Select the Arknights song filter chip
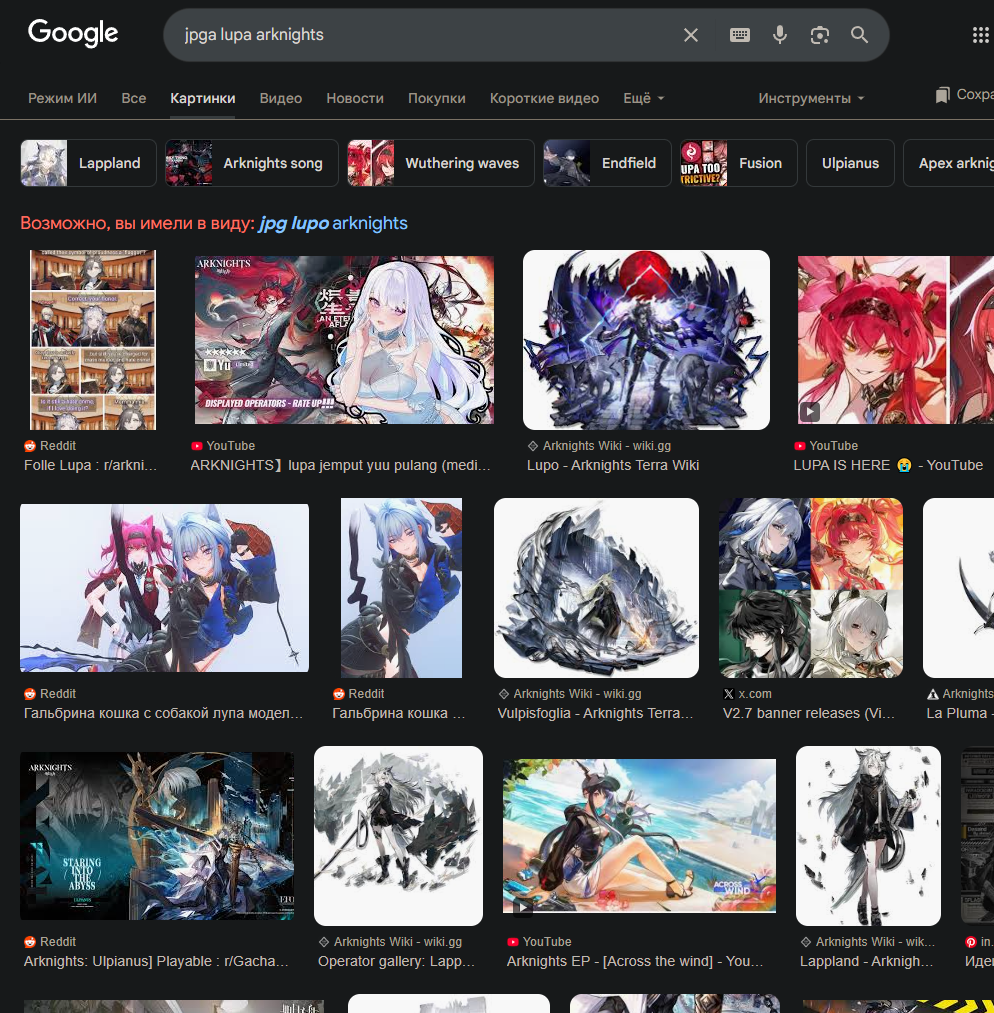The width and height of the screenshot is (994, 1013). point(252,163)
